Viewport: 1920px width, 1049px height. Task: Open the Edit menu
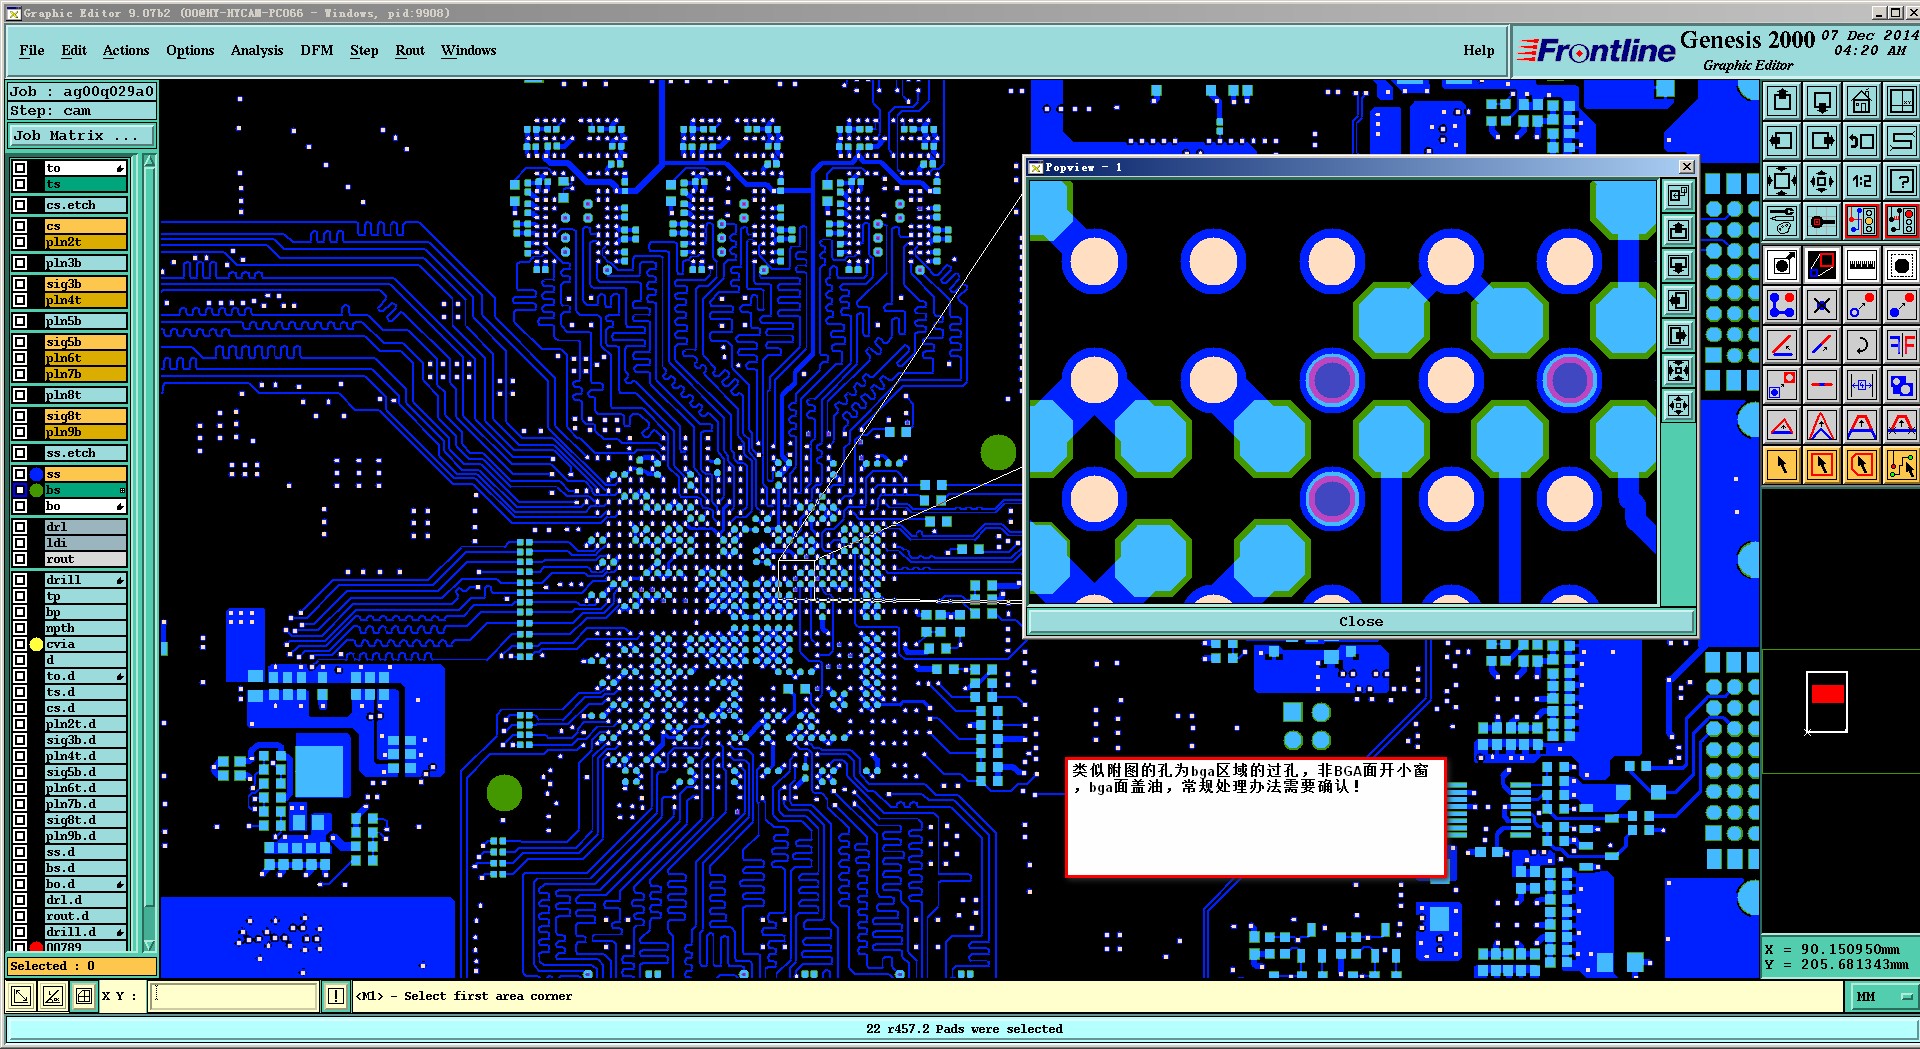[74, 50]
